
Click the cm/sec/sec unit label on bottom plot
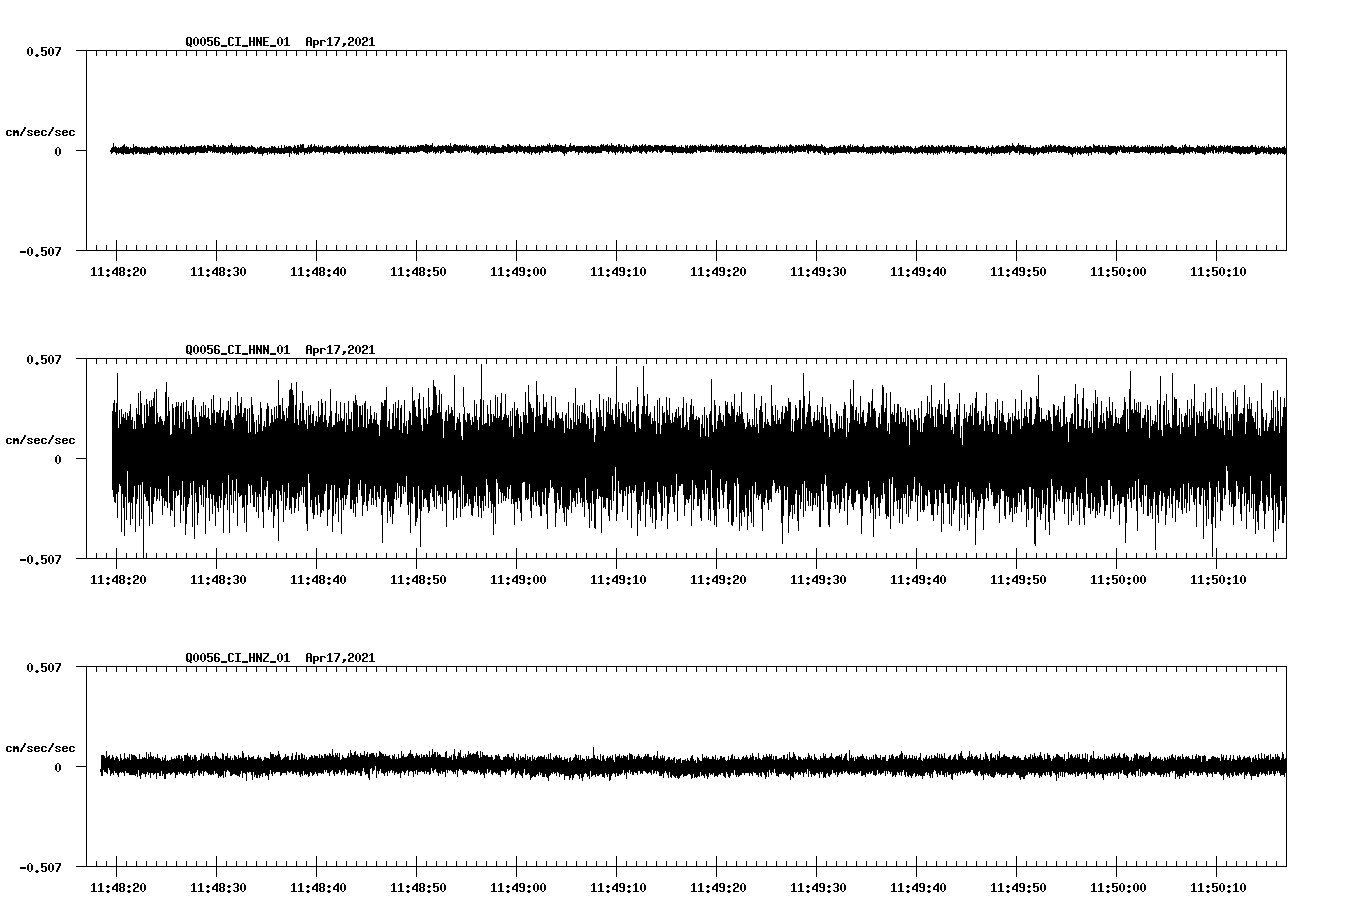click(x=40, y=746)
